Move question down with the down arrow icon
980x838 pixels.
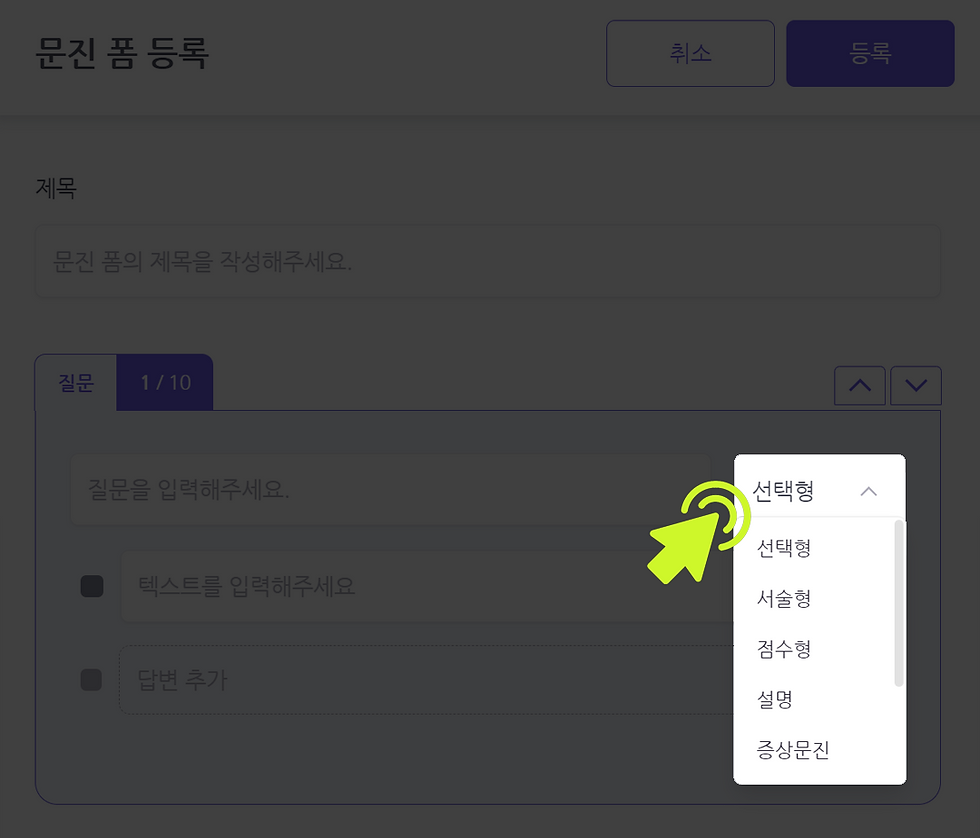(x=916, y=386)
